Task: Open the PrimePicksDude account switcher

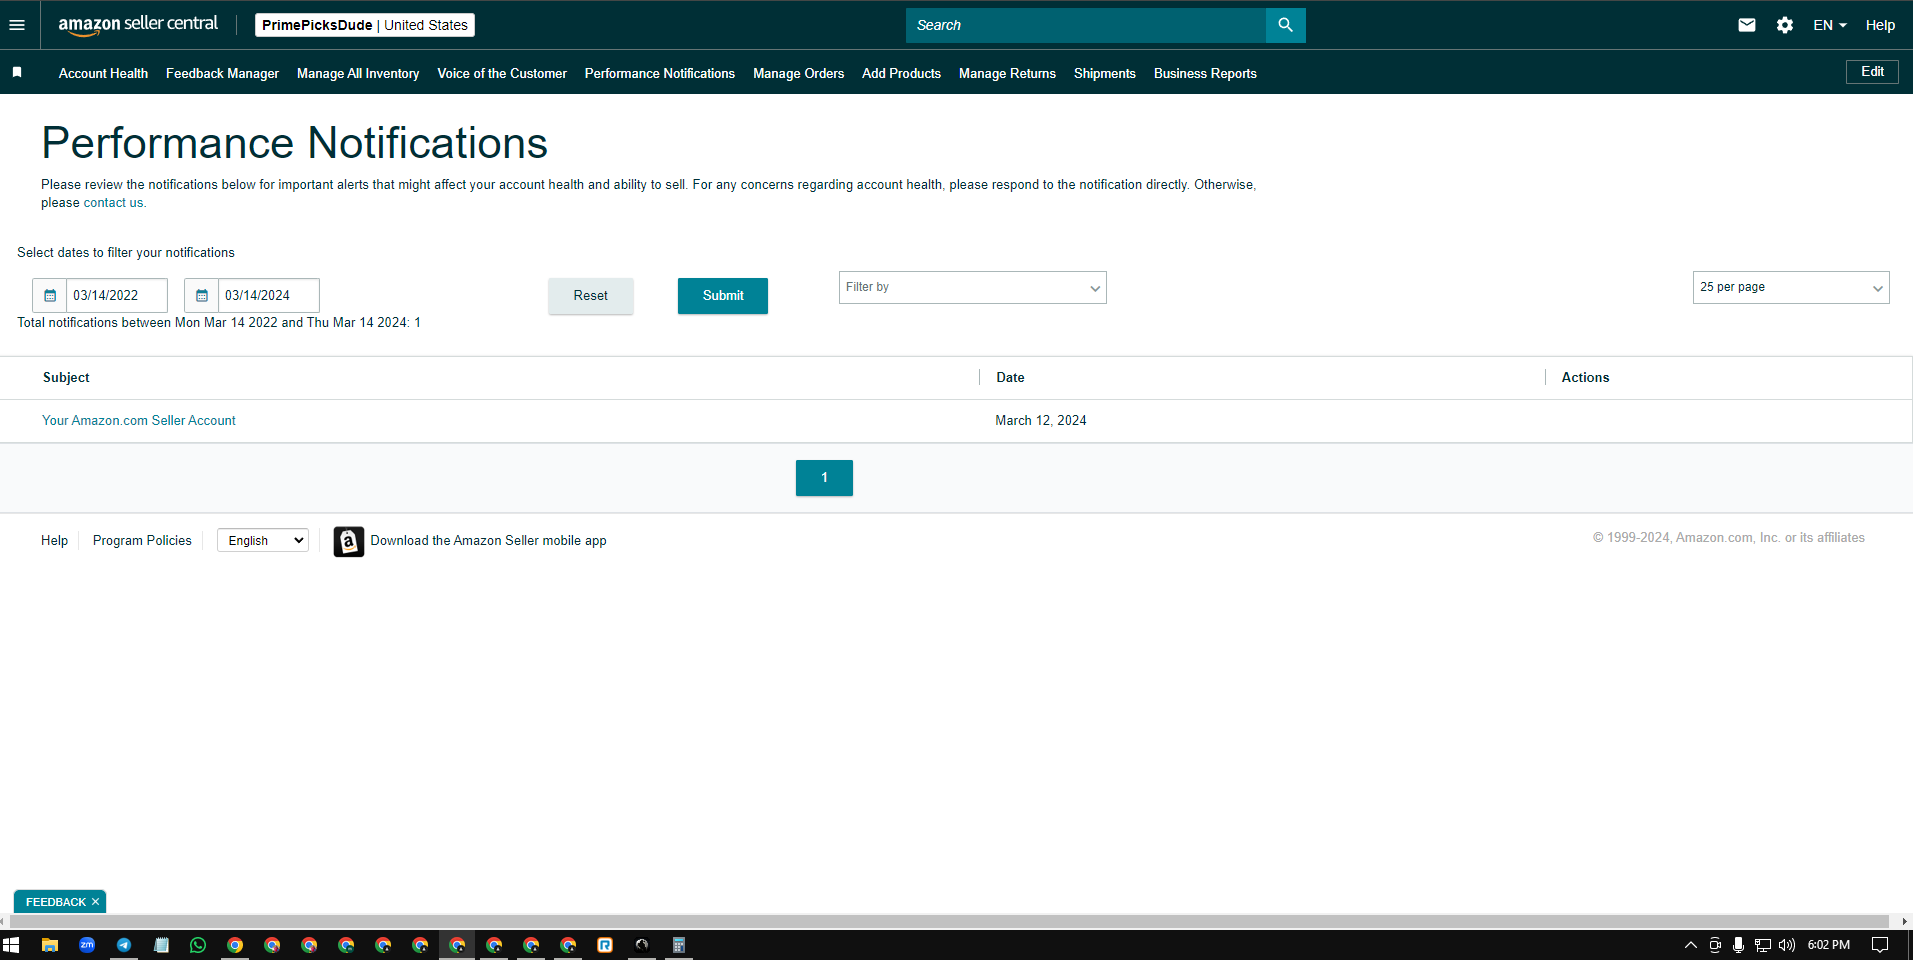Action: [365, 25]
